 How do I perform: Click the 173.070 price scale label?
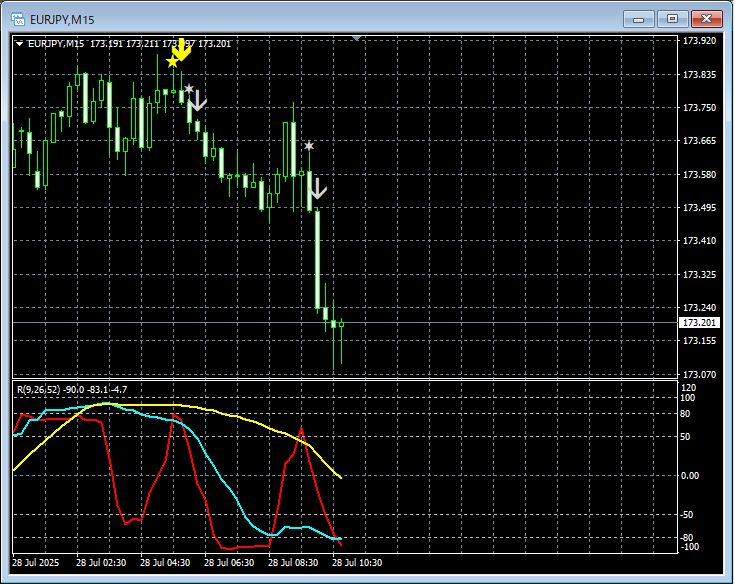click(x=699, y=374)
